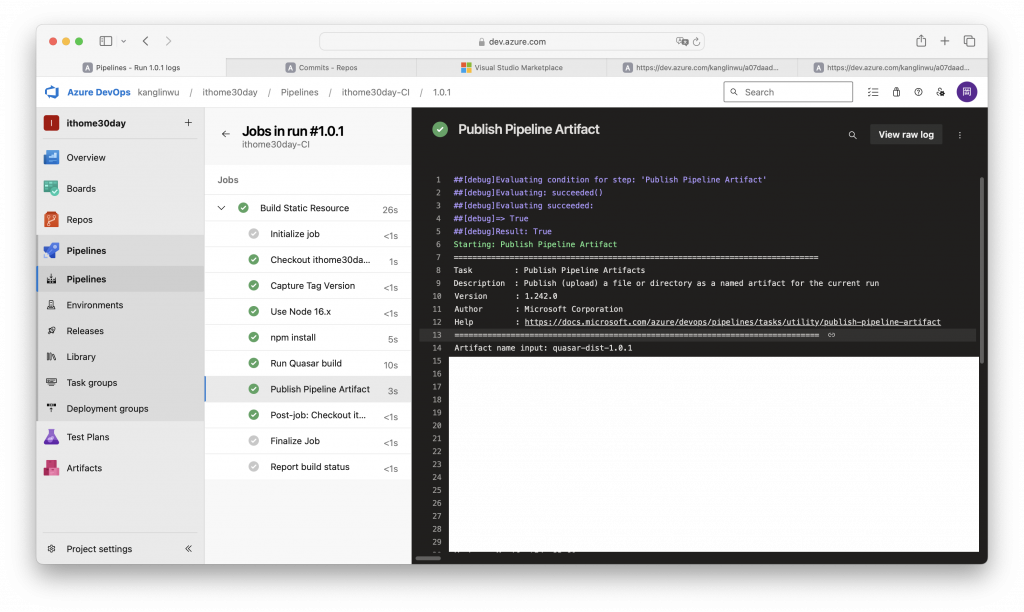Click 1.0.1 in the breadcrumb
Image resolution: width=1024 pixels, height=612 pixels.
[x=441, y=92]
